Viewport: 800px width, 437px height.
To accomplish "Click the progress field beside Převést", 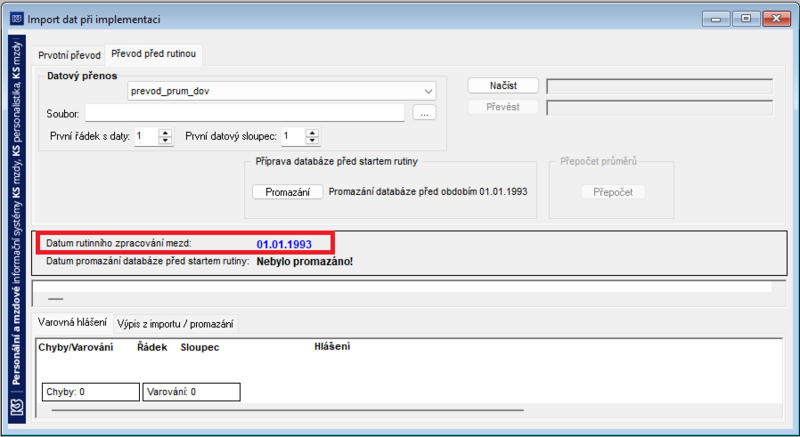I will click(660, 108).
